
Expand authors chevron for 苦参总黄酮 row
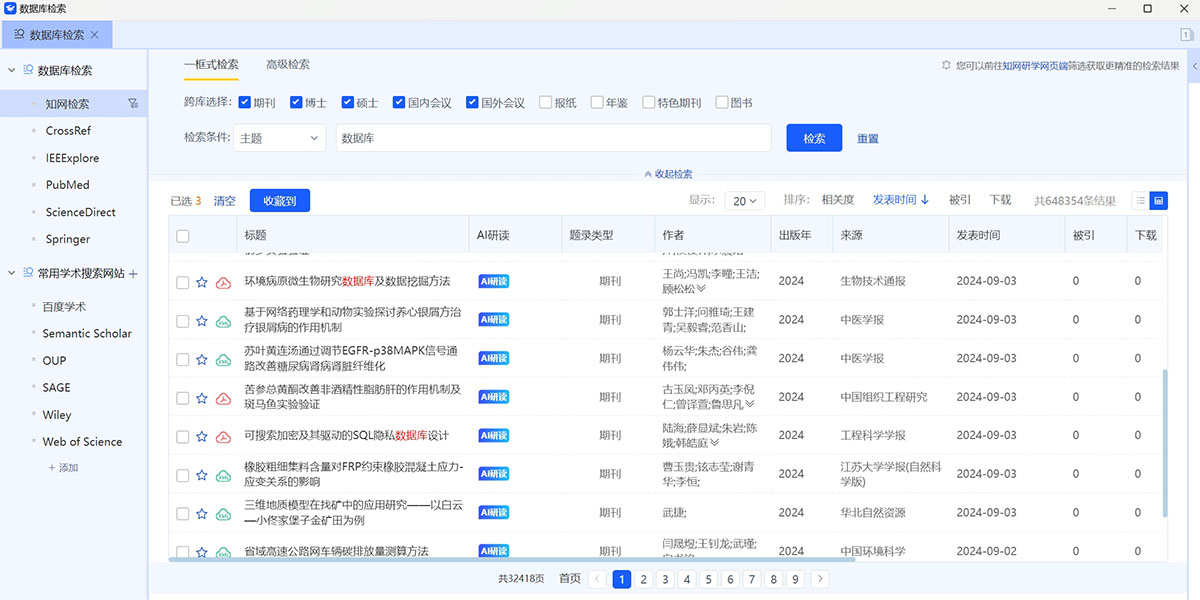750,405
